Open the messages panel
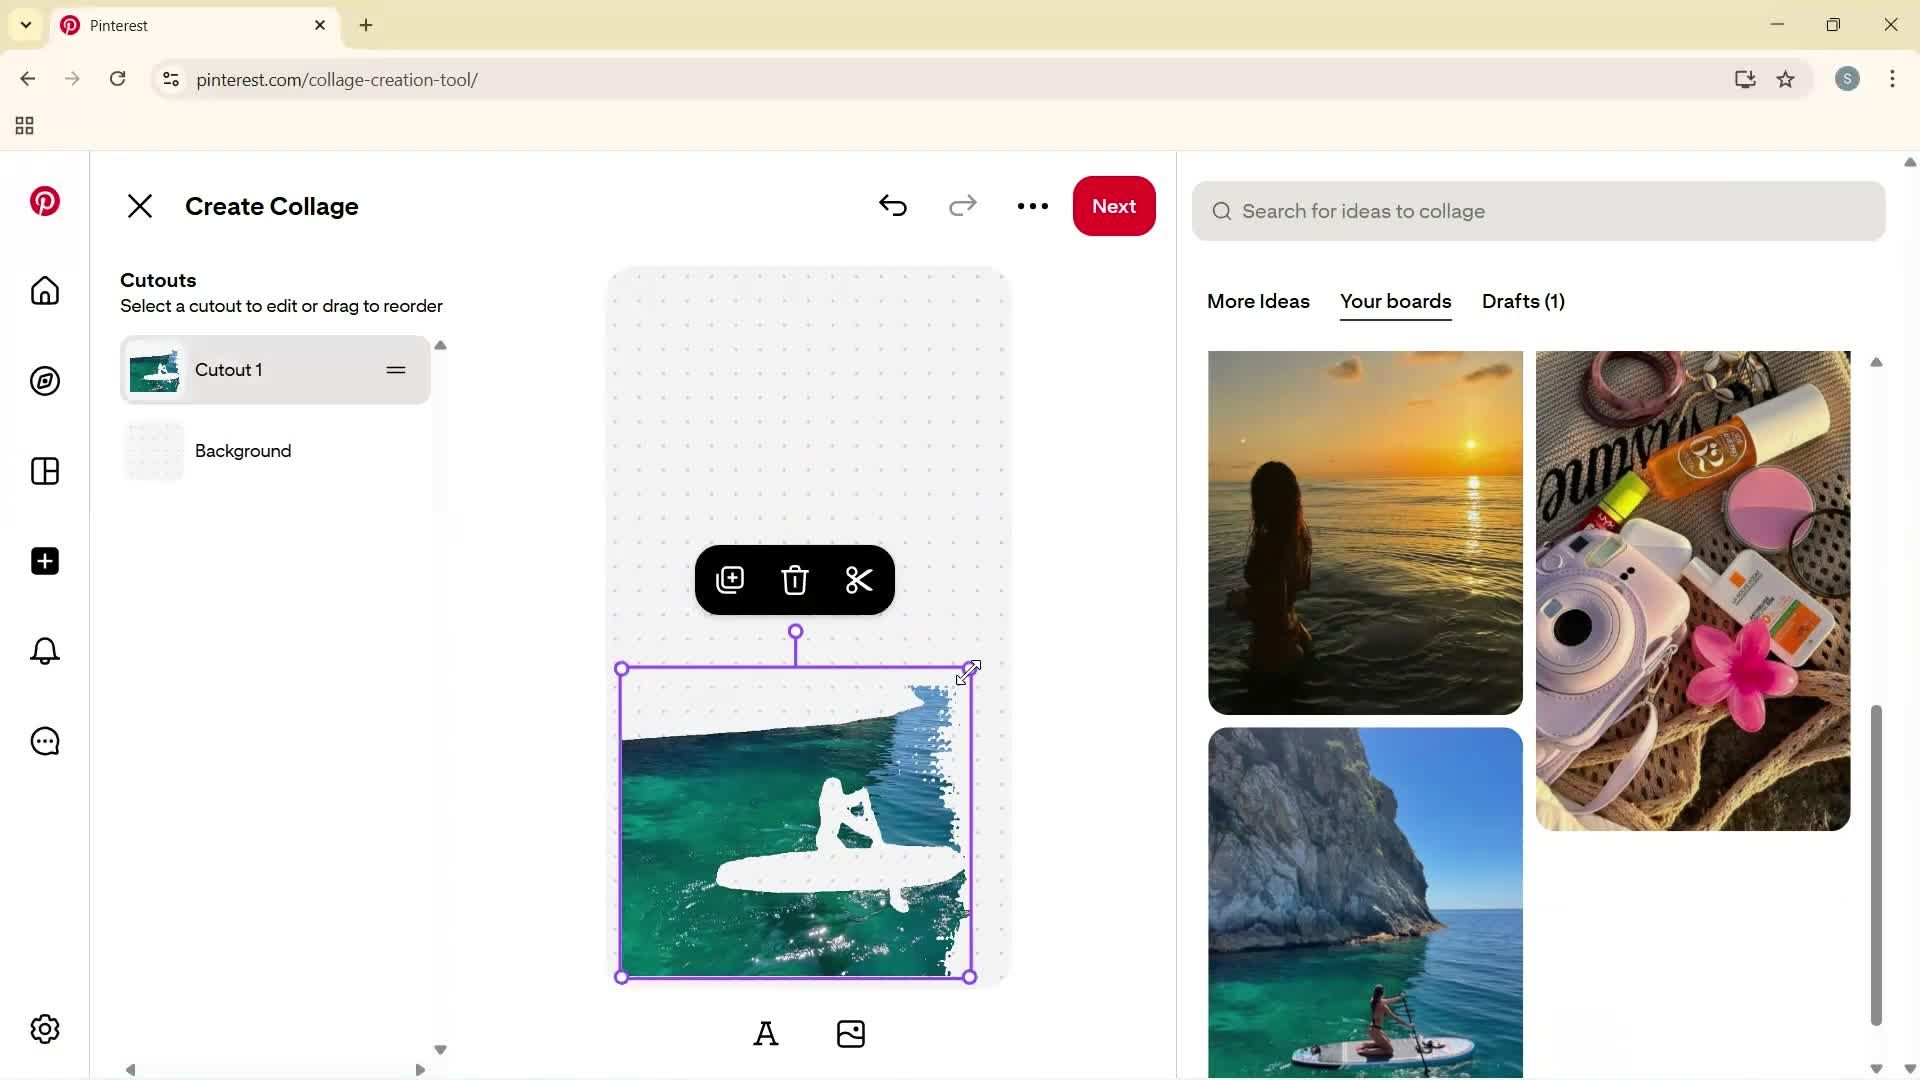This screenshot has width=1920, height=1080. (44, 741)
